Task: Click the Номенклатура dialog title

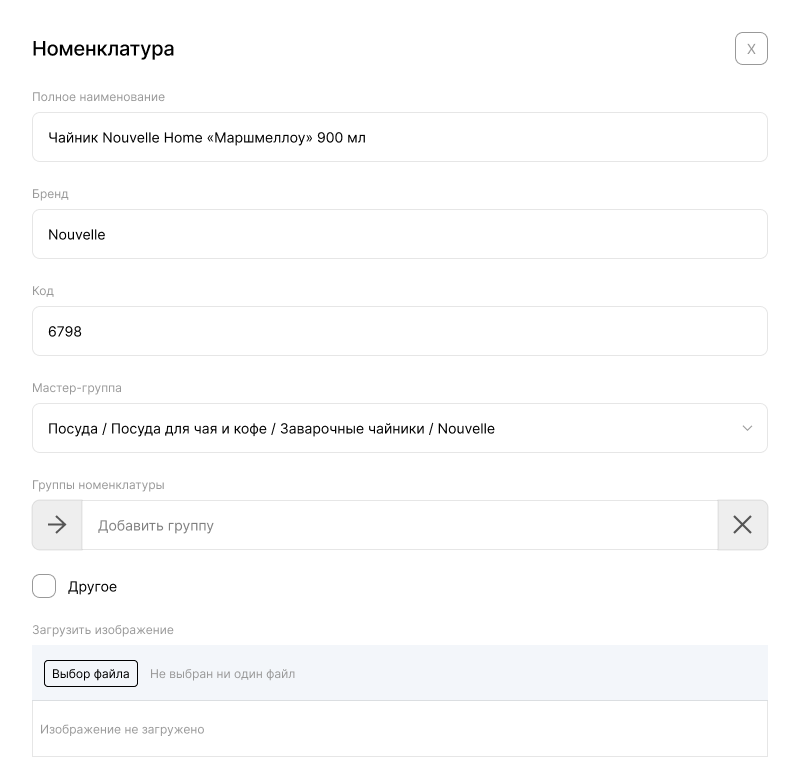Action: 103,49
